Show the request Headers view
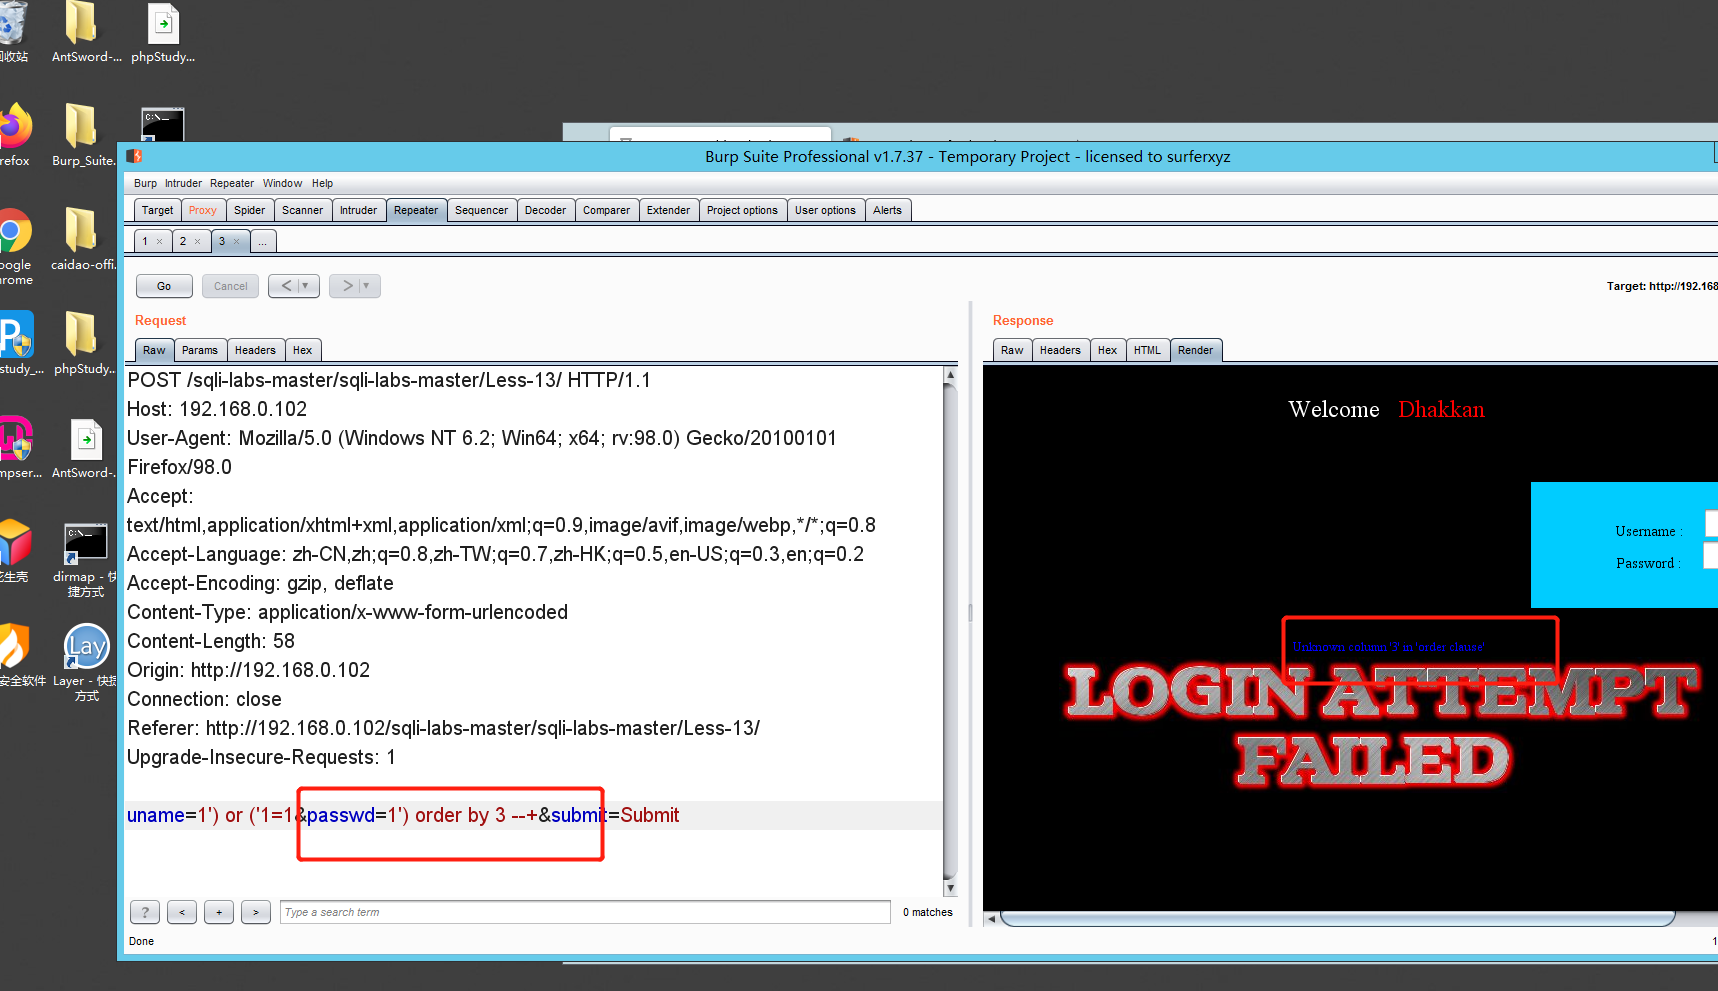 255,350
